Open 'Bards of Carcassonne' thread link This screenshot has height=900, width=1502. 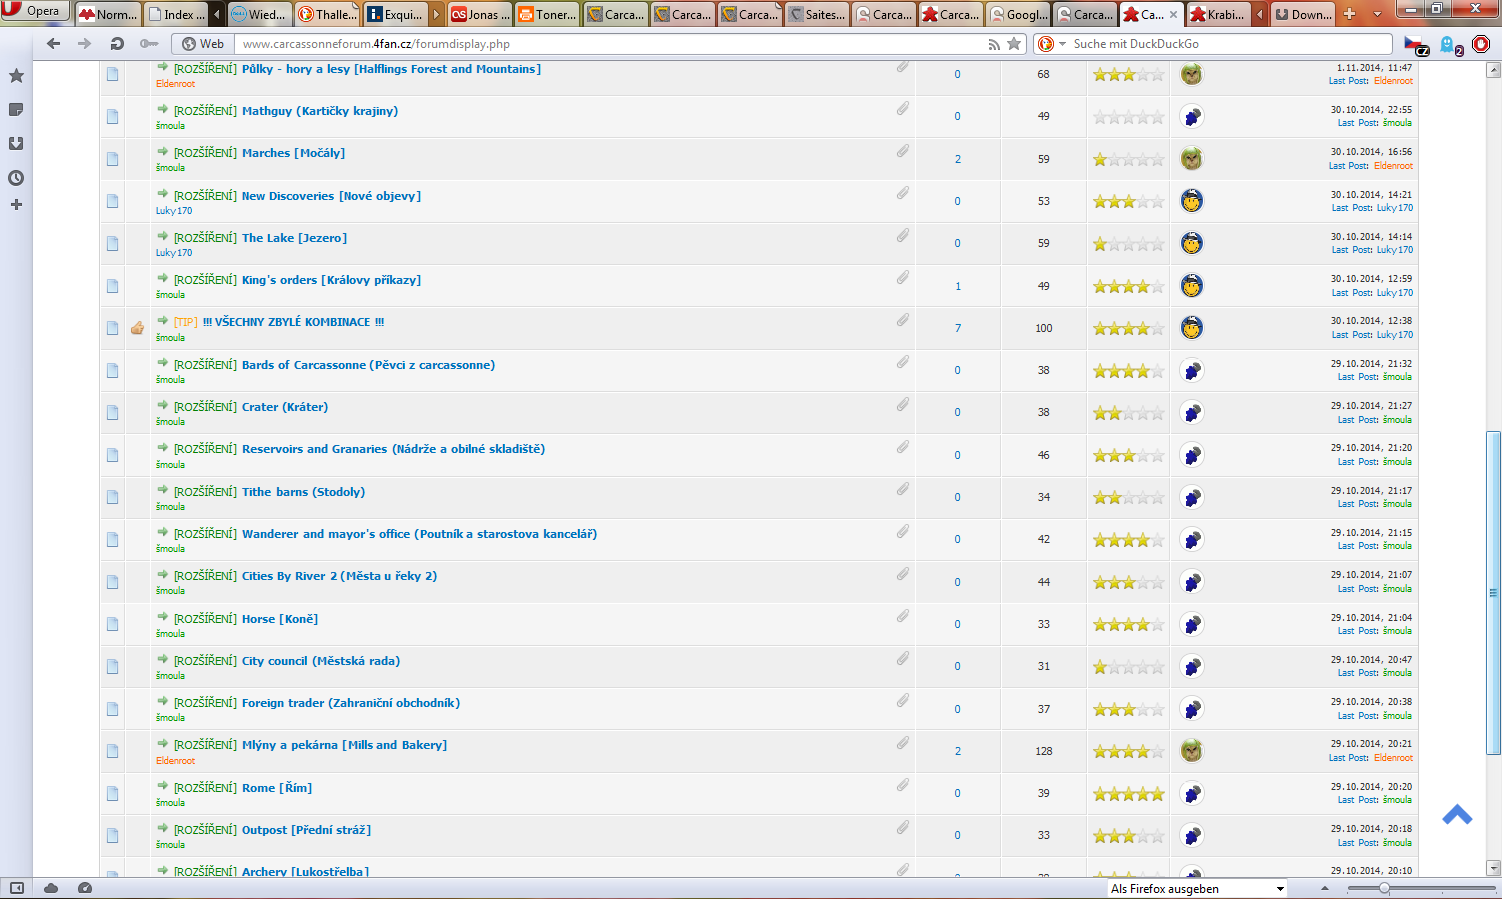367,365
